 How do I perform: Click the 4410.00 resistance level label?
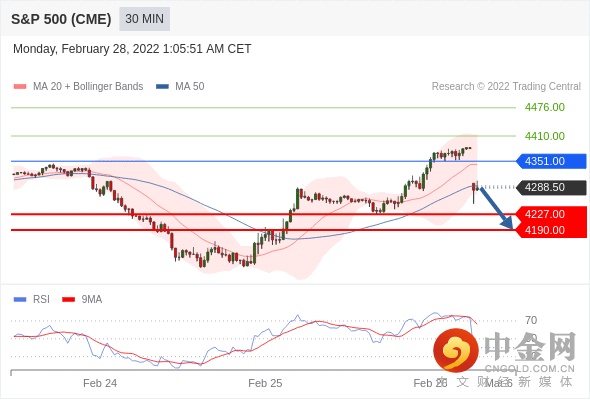tap(544, 136)
